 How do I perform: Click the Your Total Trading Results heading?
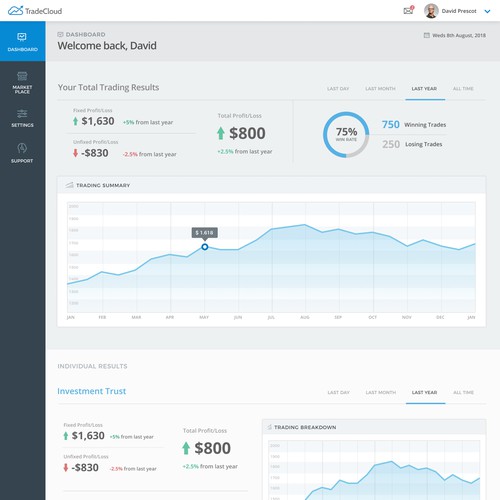[108, 87]
